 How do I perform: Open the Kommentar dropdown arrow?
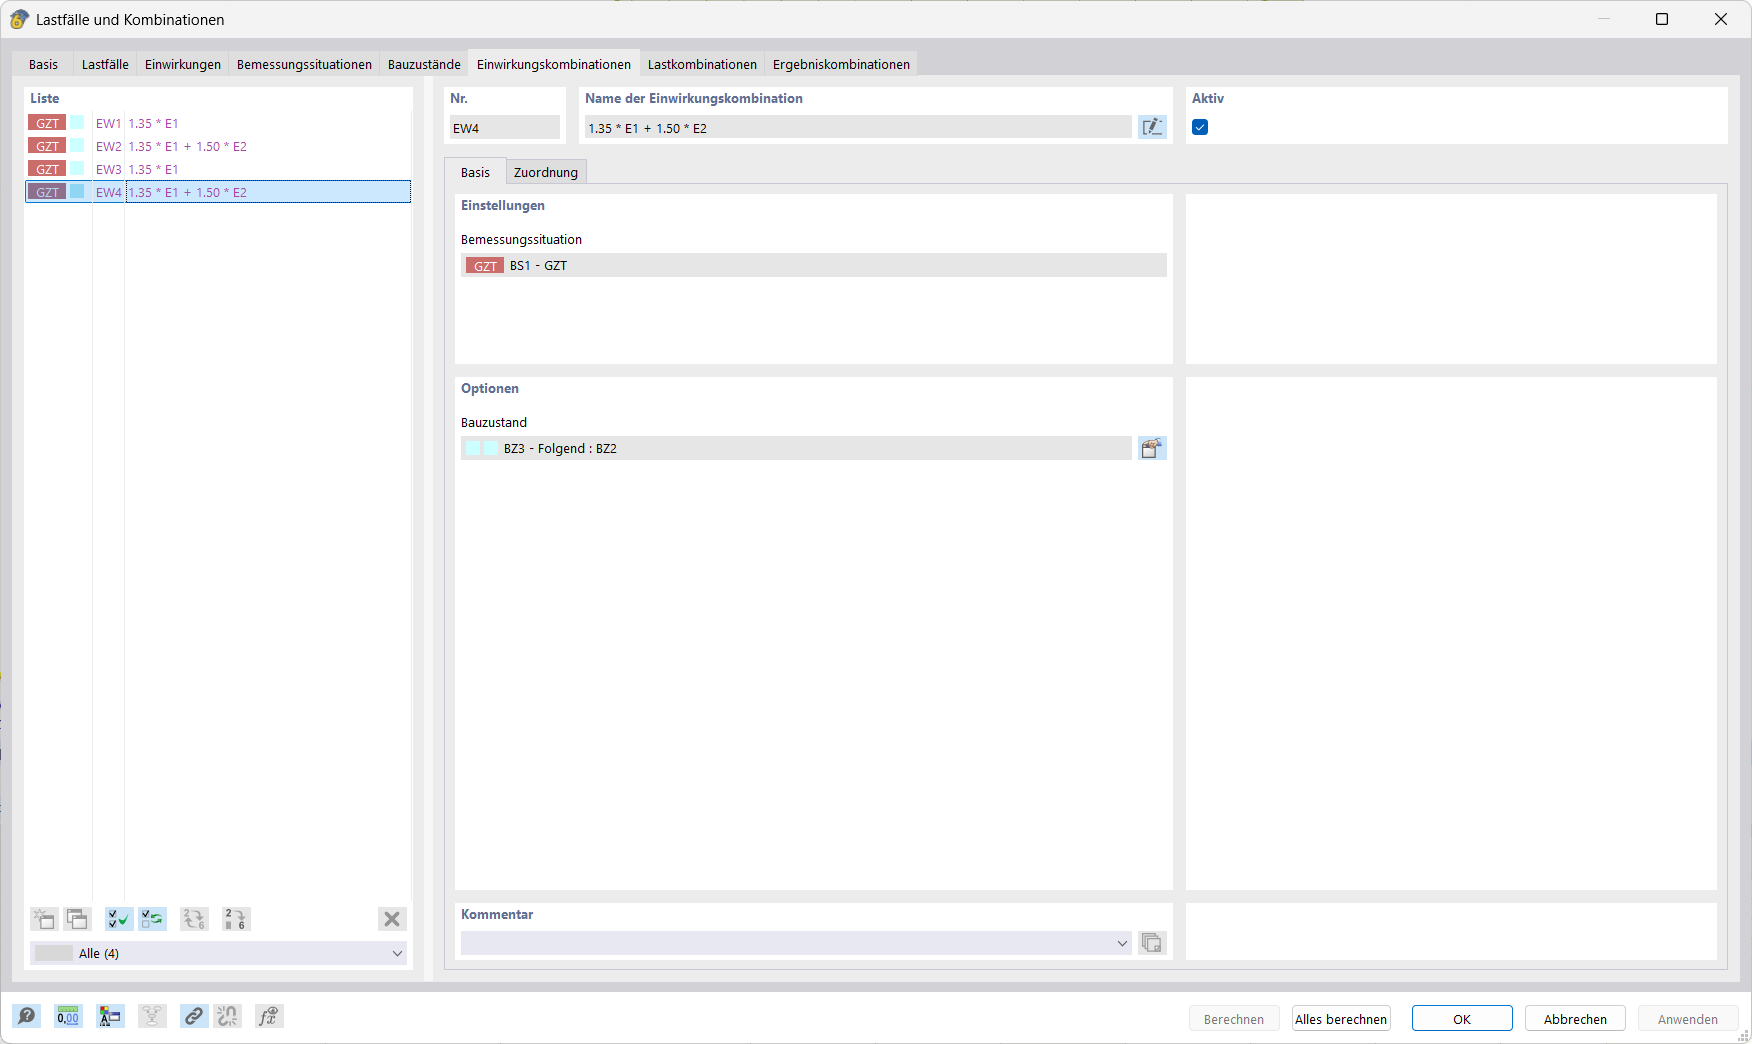[1122, 942]
